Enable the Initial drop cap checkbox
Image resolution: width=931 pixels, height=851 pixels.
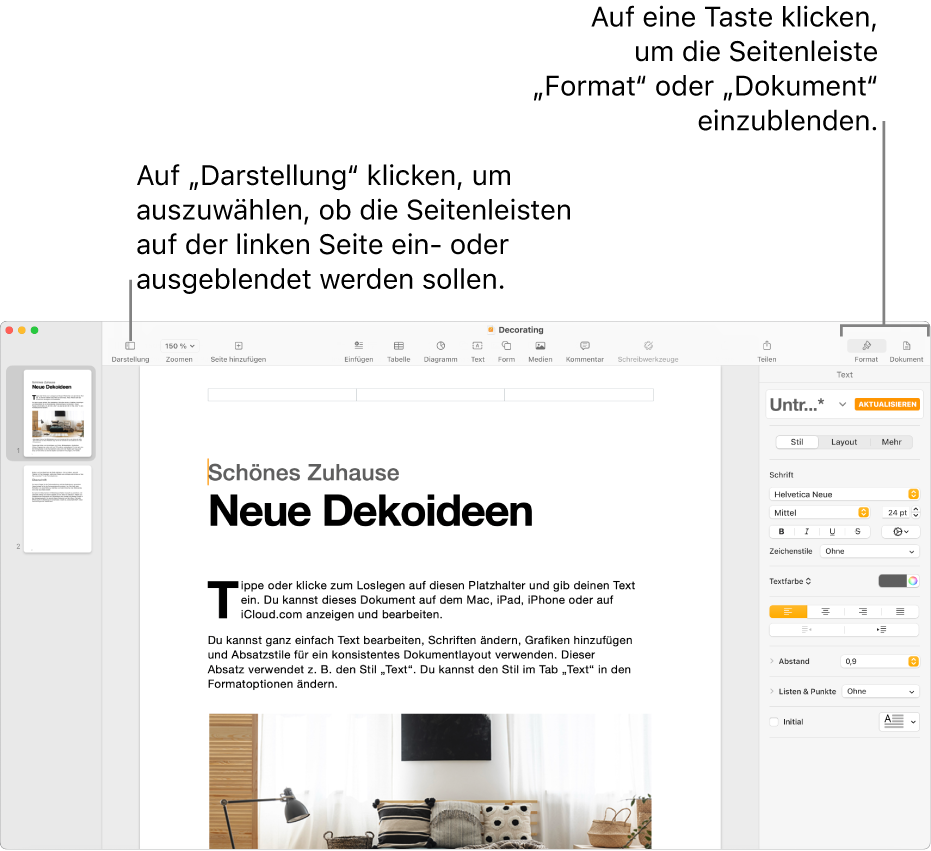coord(774,722)
